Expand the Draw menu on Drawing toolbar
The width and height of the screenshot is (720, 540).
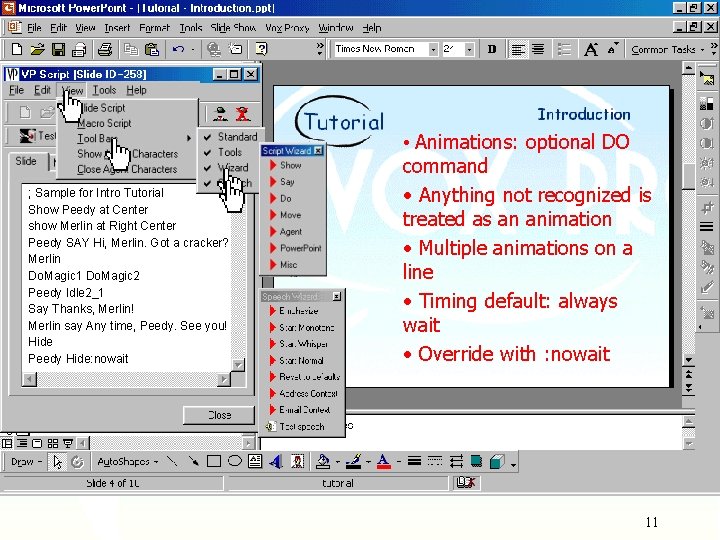(26, 461)
